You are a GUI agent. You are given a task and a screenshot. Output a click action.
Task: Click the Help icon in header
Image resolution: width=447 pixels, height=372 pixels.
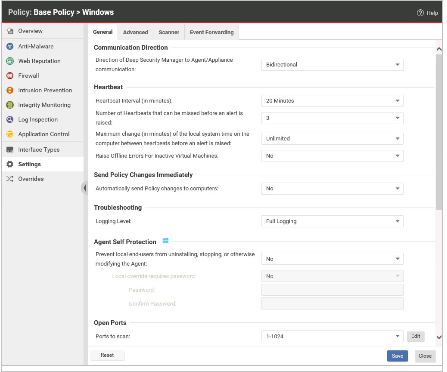tap(420, 13)
